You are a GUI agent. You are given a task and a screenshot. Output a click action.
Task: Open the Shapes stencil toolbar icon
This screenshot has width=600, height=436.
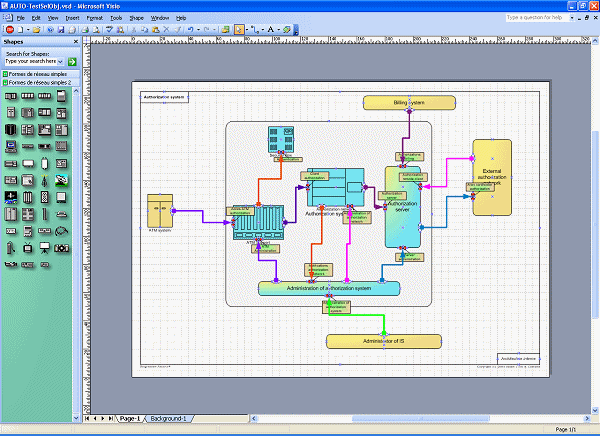225,29
